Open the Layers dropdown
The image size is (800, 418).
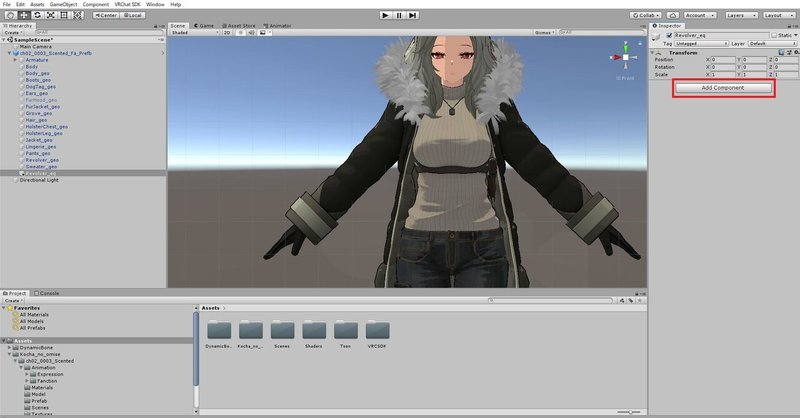click(x=741, y=15)
